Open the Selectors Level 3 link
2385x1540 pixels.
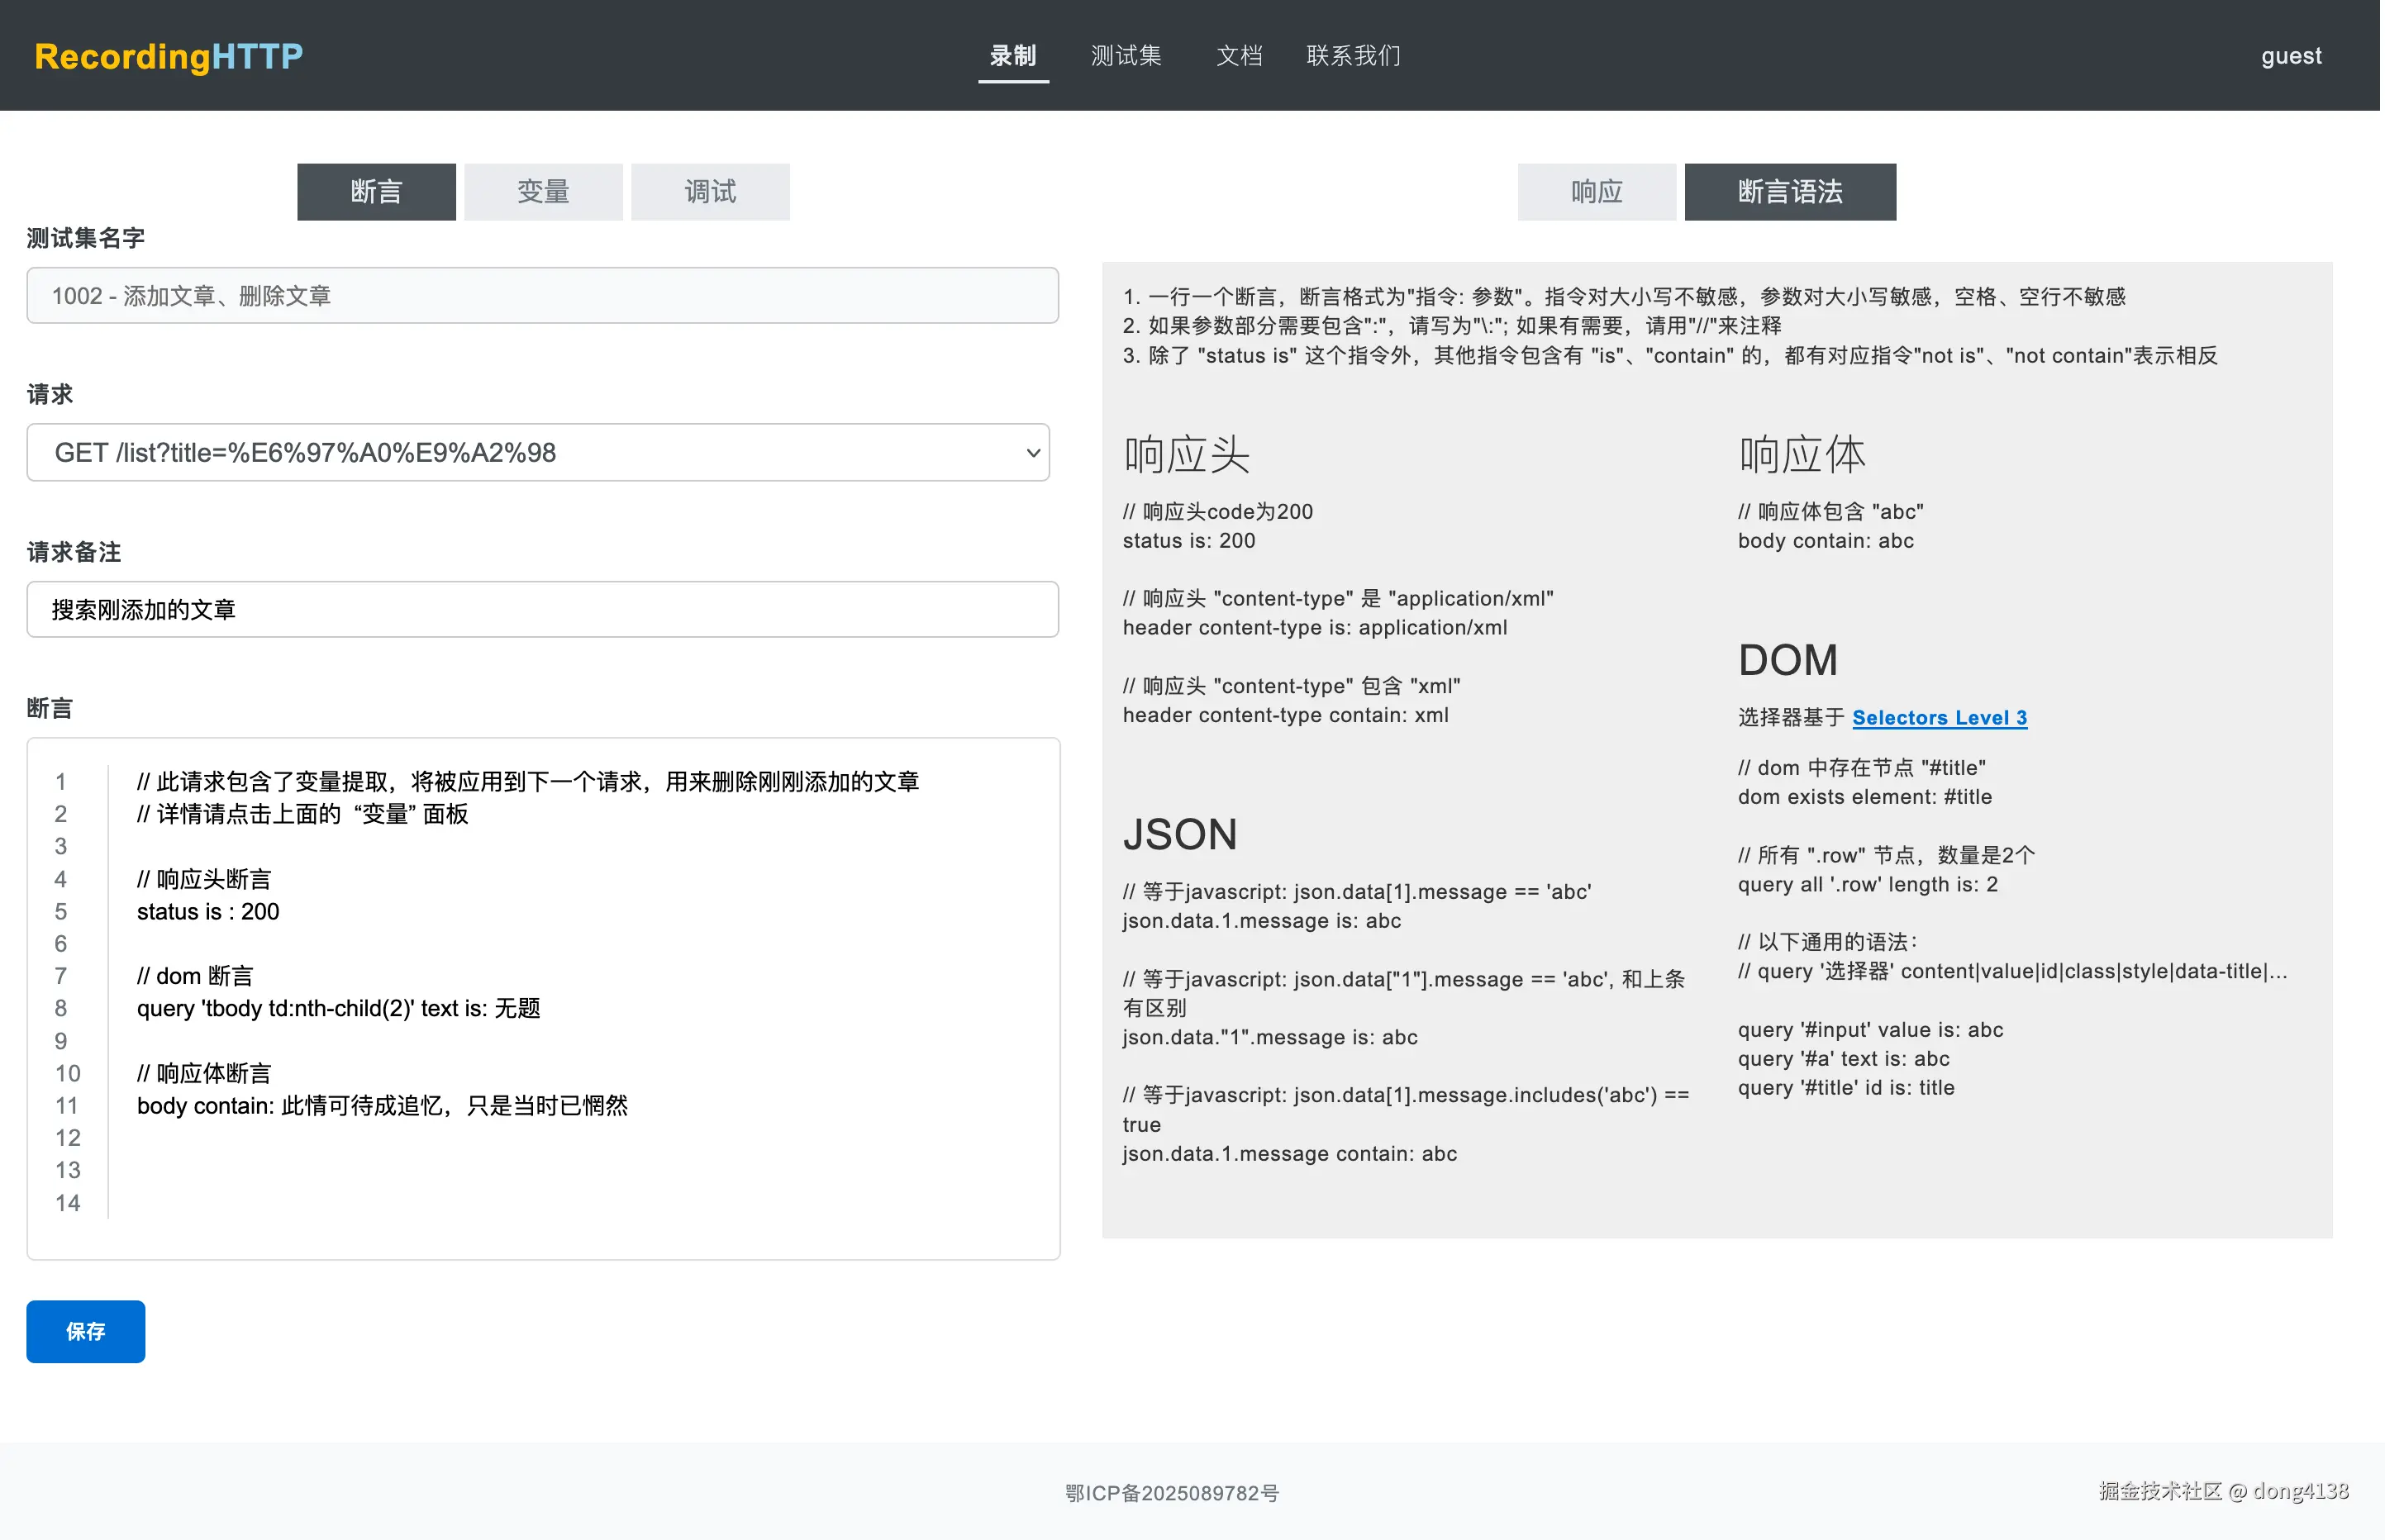coord(1939,717)
